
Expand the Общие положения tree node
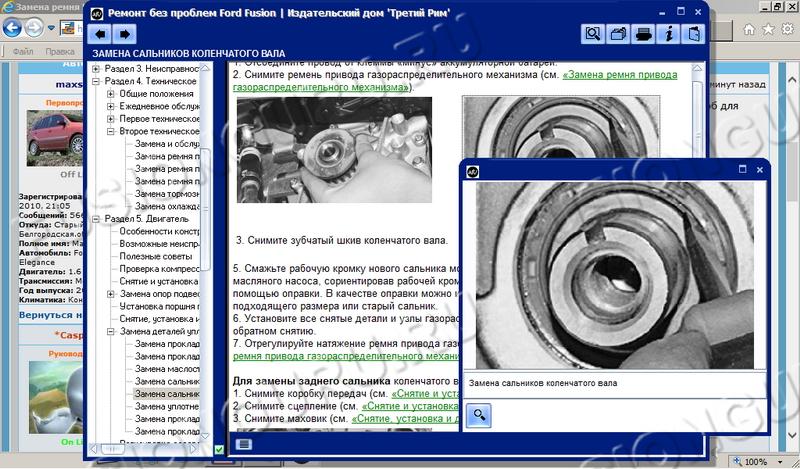[x=111, y=94]
